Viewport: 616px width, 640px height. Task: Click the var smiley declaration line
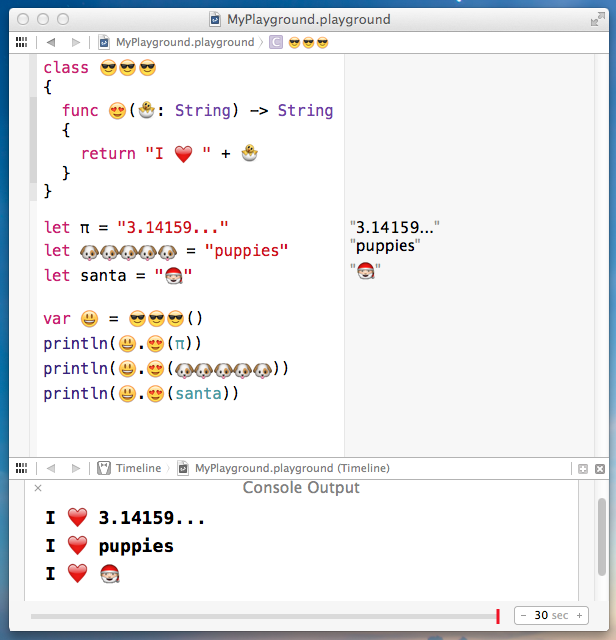123,318
